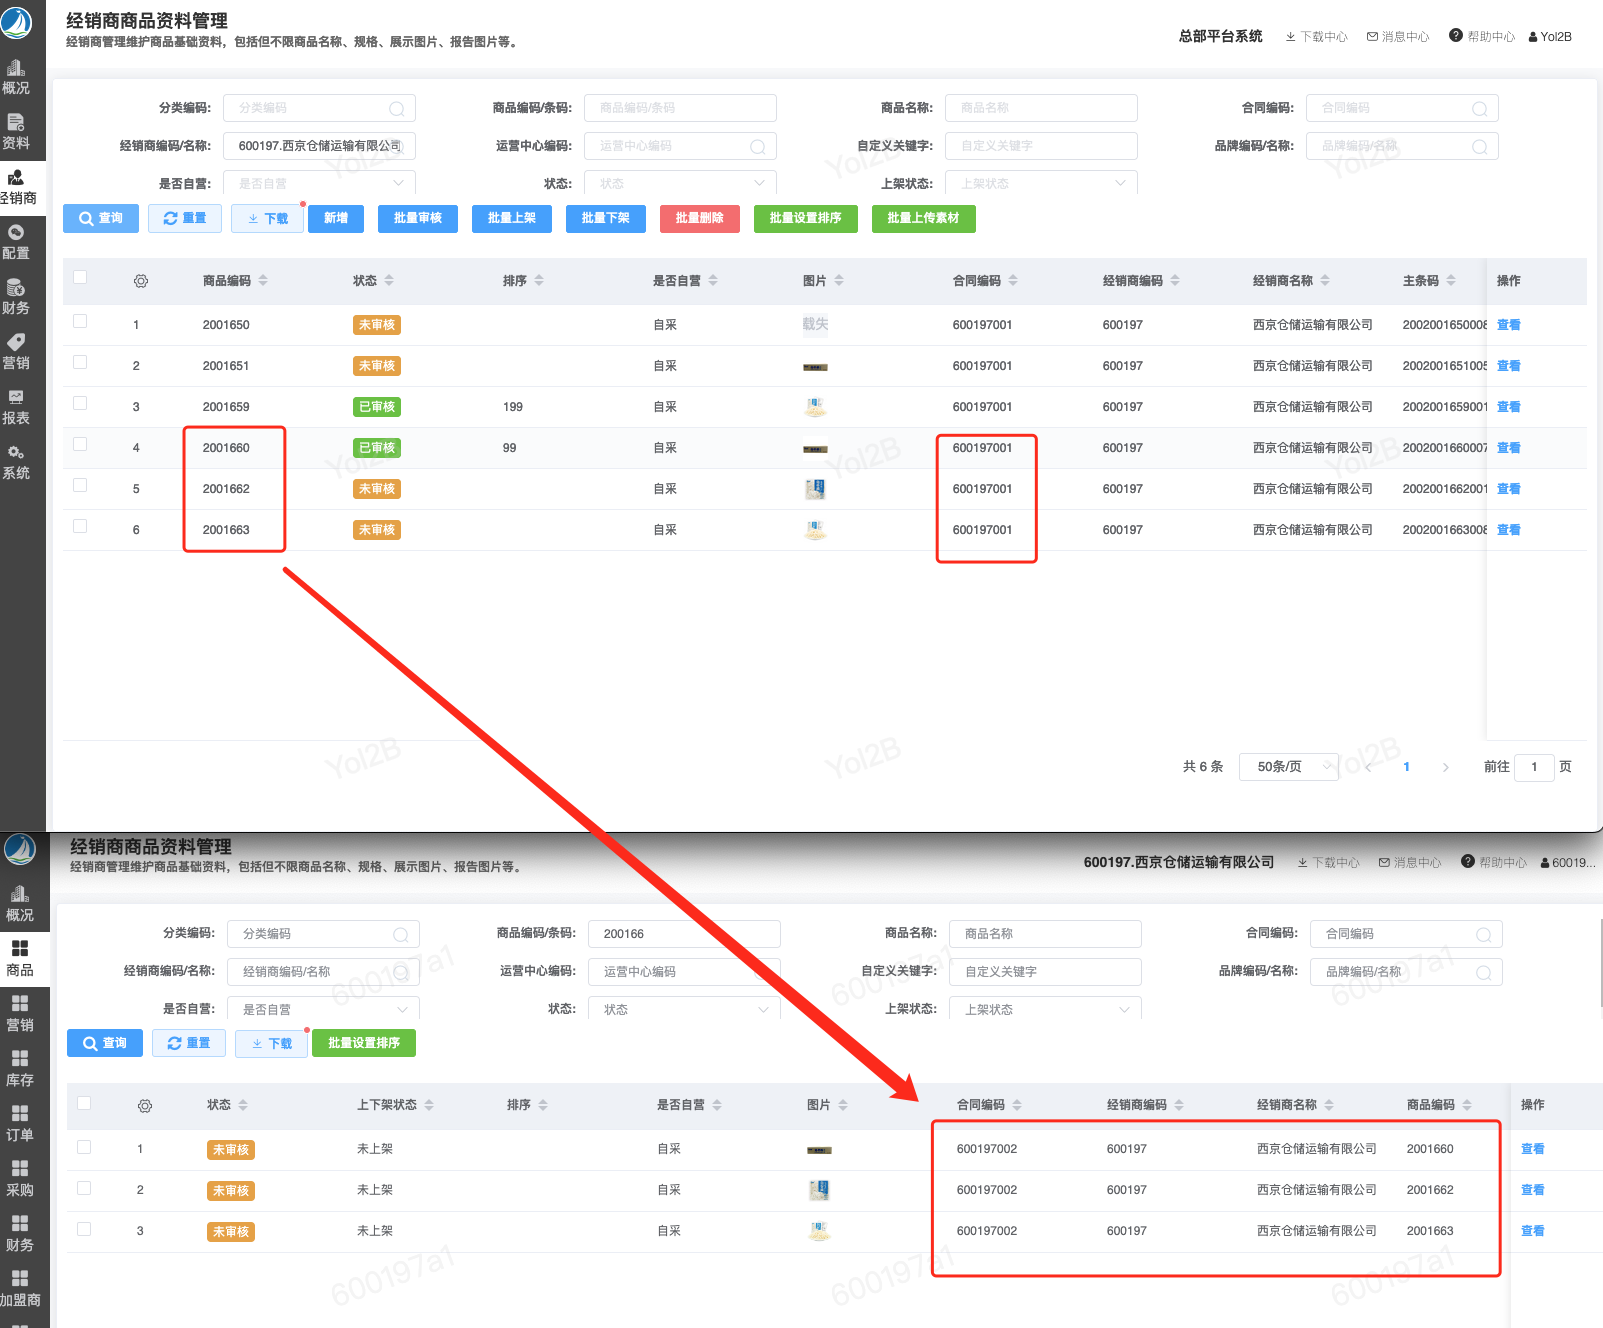Image resolution: width=1603 pixels, height=1328 pixels.
Task: Open 帮助中心 in the bottom window header
Action: coord(1494,862)
